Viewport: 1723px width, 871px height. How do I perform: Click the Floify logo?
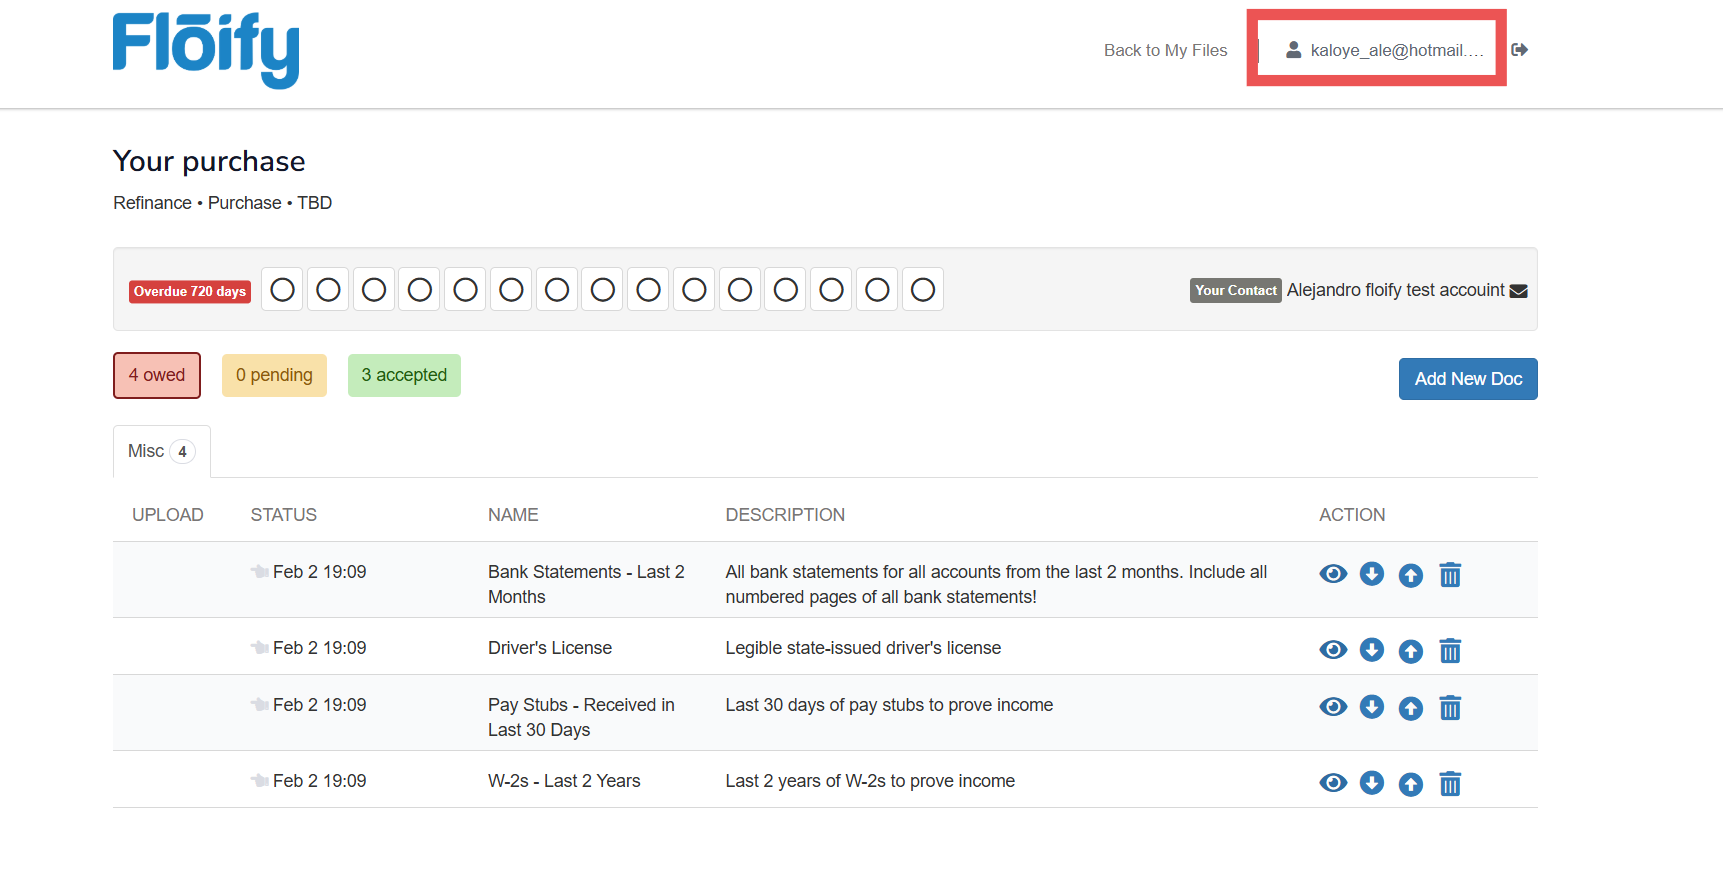click(206, 50)
